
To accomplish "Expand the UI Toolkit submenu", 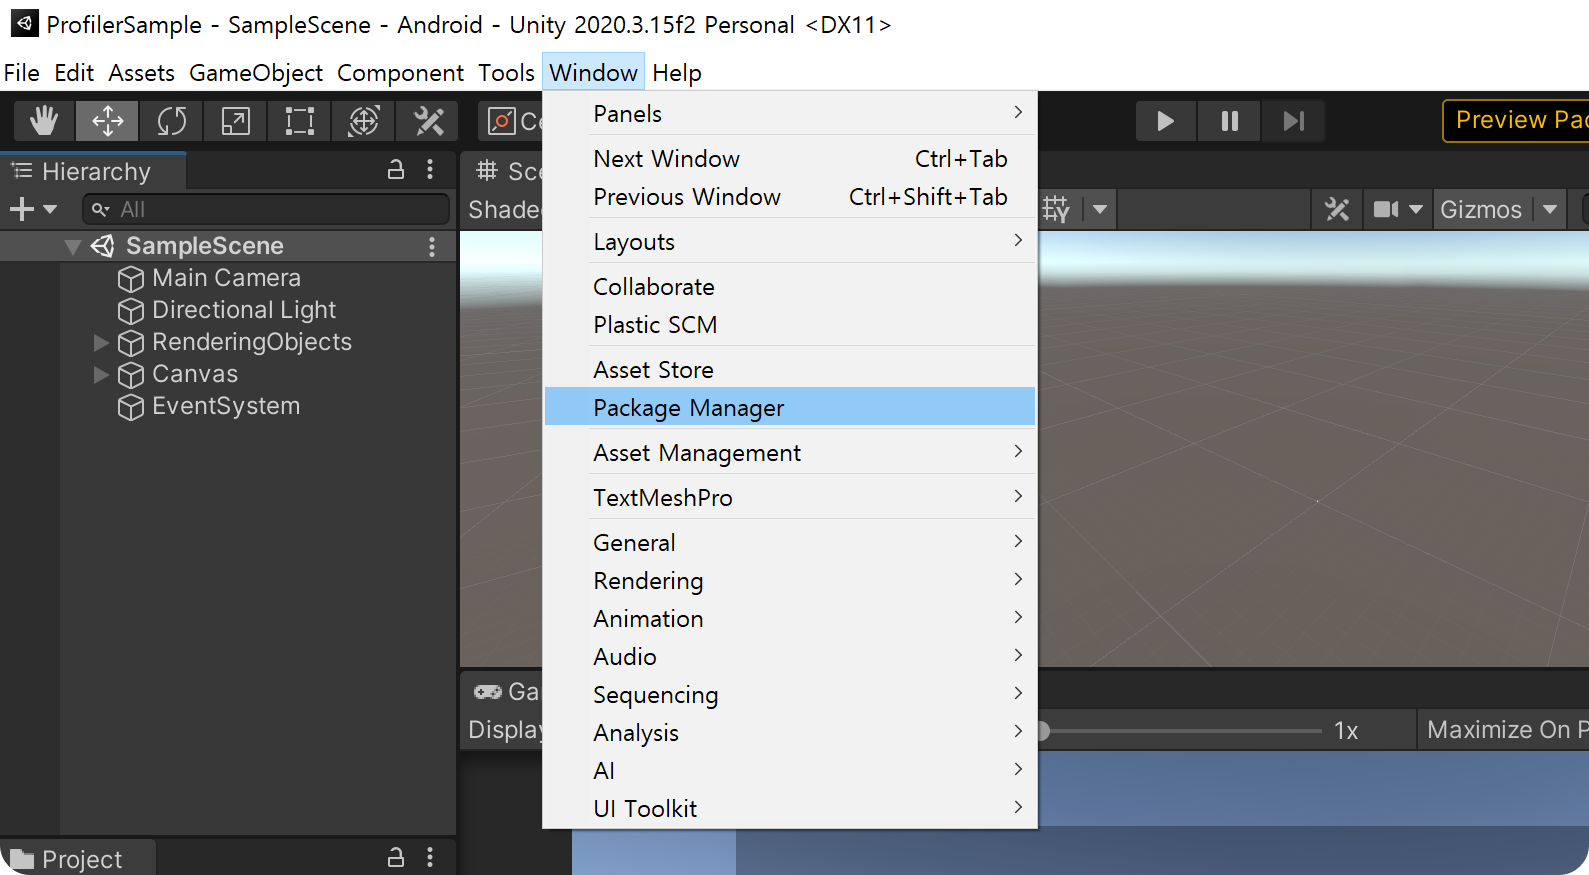I will tap(790, 809).
